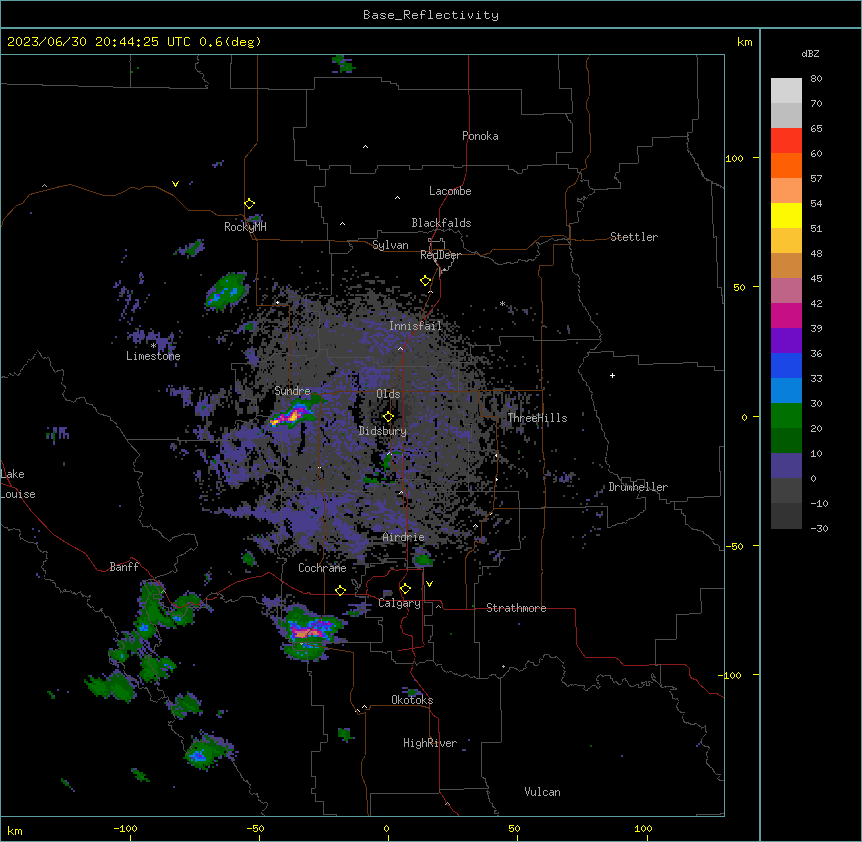This screenshot has width=862, height=842.
Task: Click the Base_Reflectivity title
Action: (x=430, y=15)
